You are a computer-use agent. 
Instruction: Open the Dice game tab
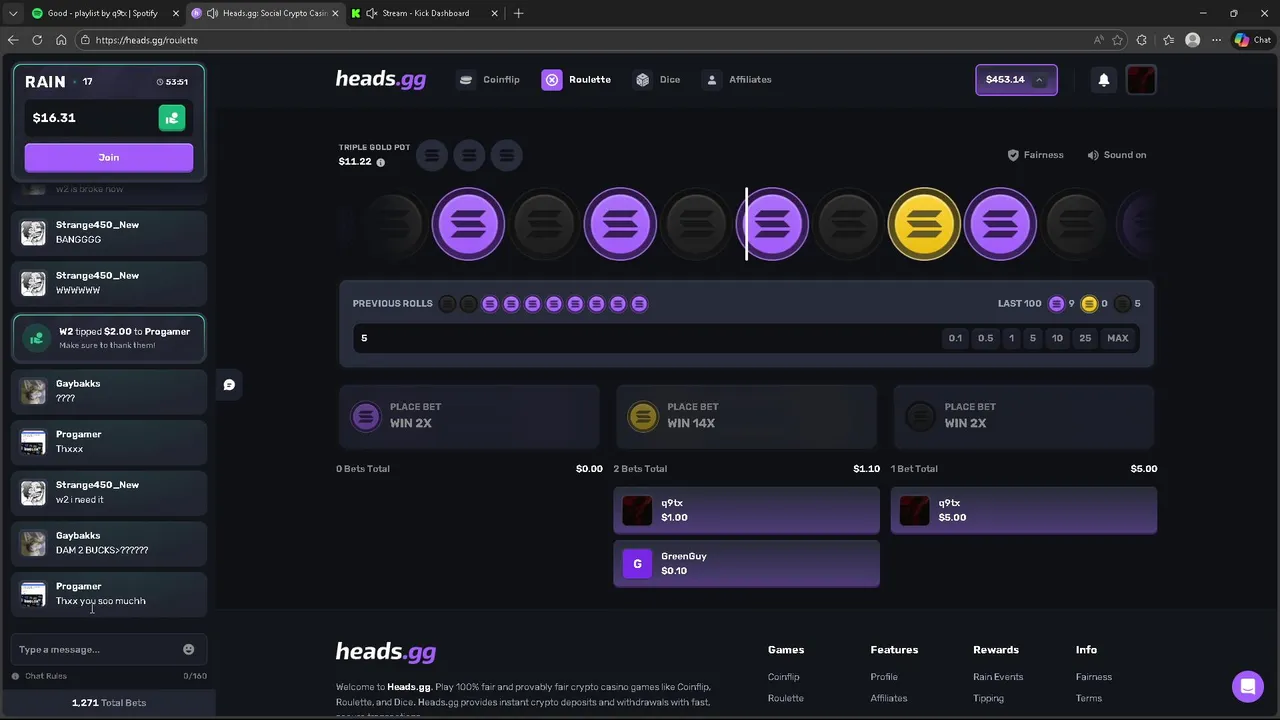658,80
